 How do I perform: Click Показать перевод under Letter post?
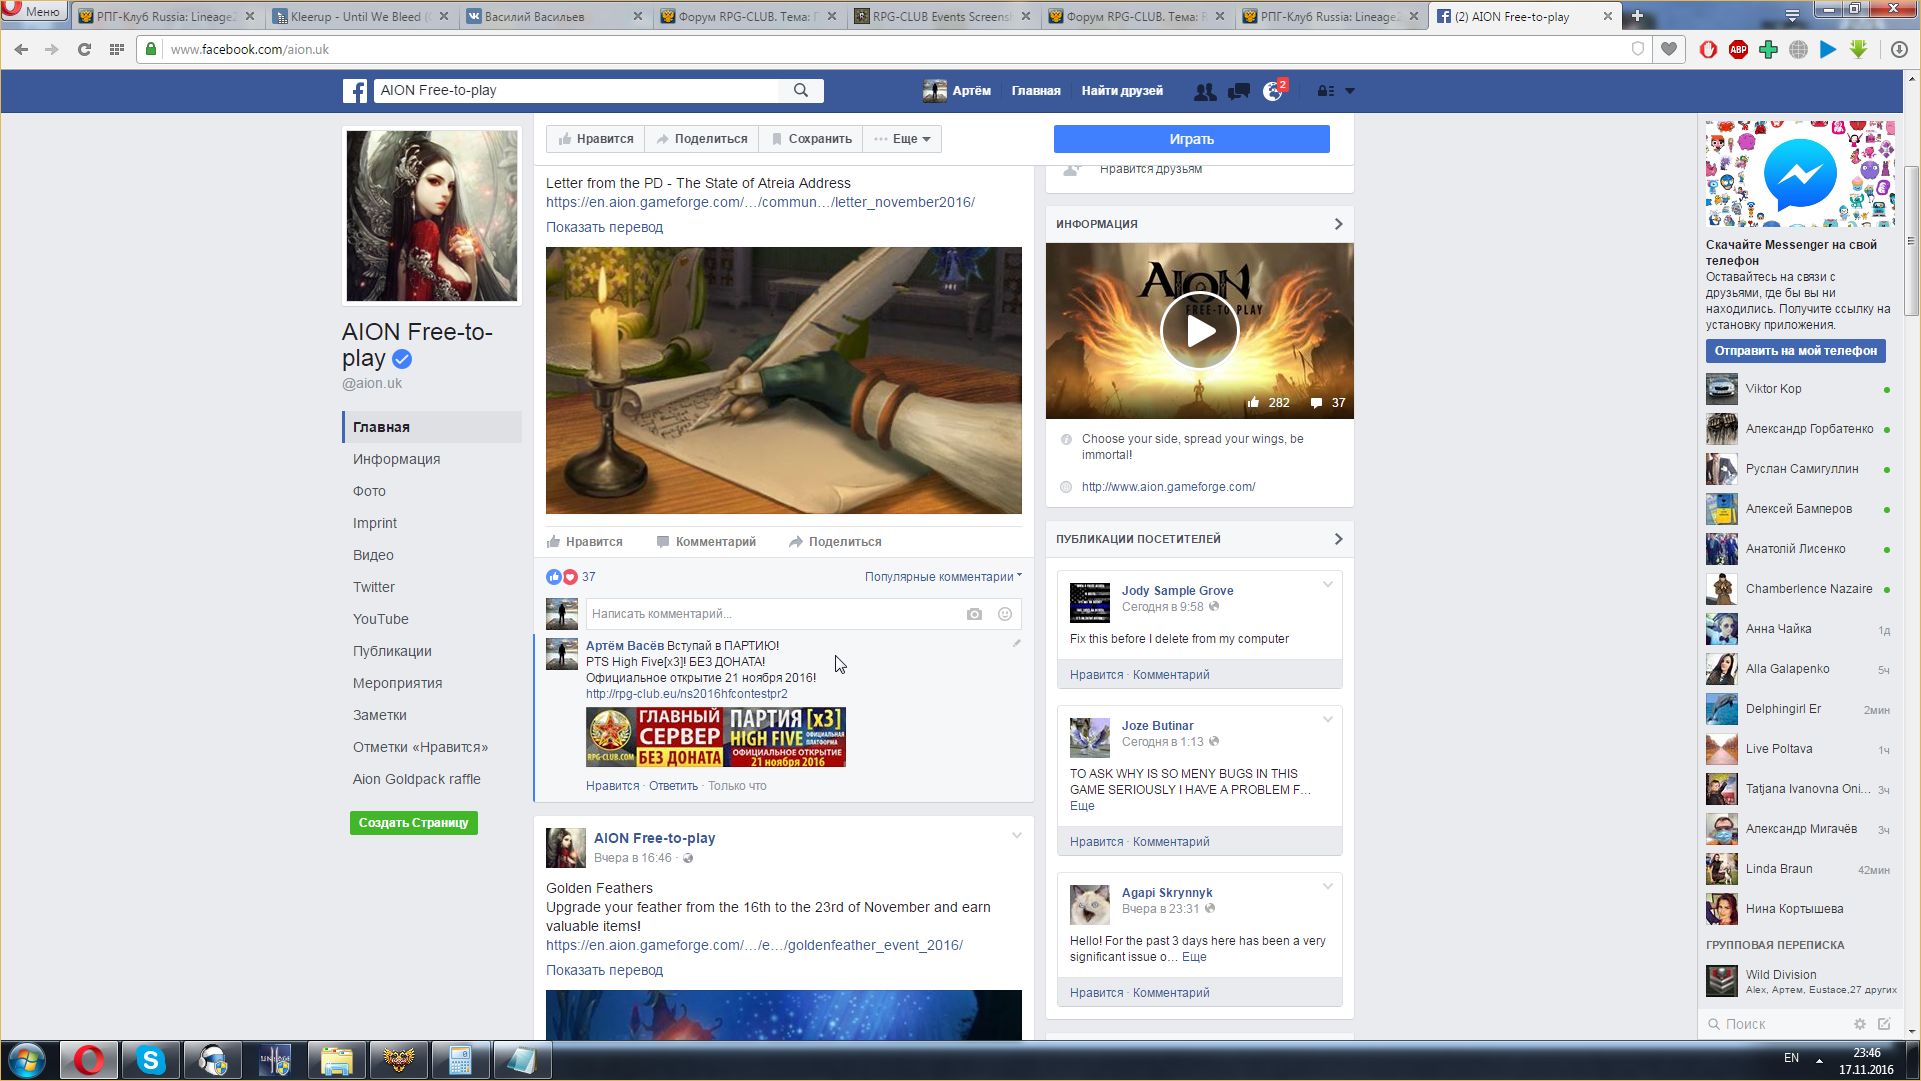[x=604, y=227]
